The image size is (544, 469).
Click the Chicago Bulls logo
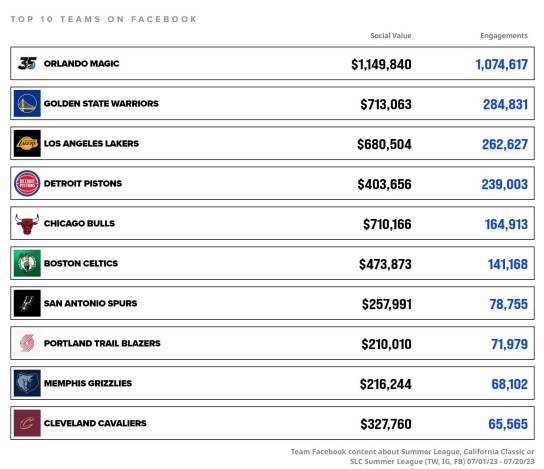tap(27, 224)
